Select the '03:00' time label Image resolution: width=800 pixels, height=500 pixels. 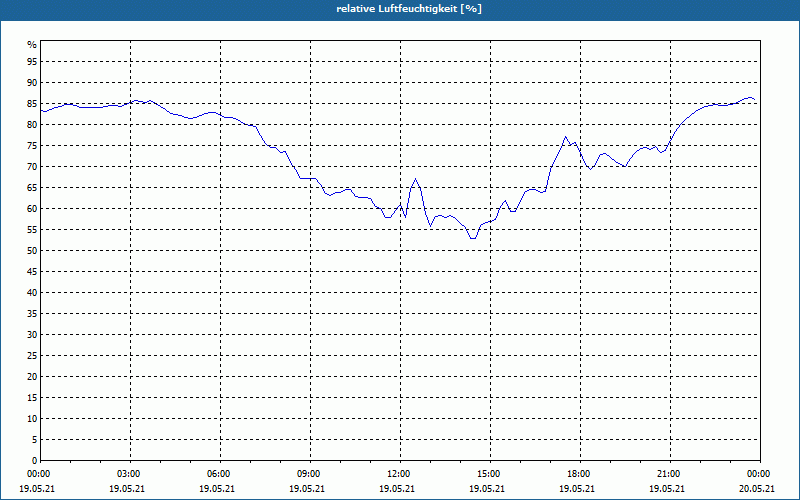tap(130, 474)
